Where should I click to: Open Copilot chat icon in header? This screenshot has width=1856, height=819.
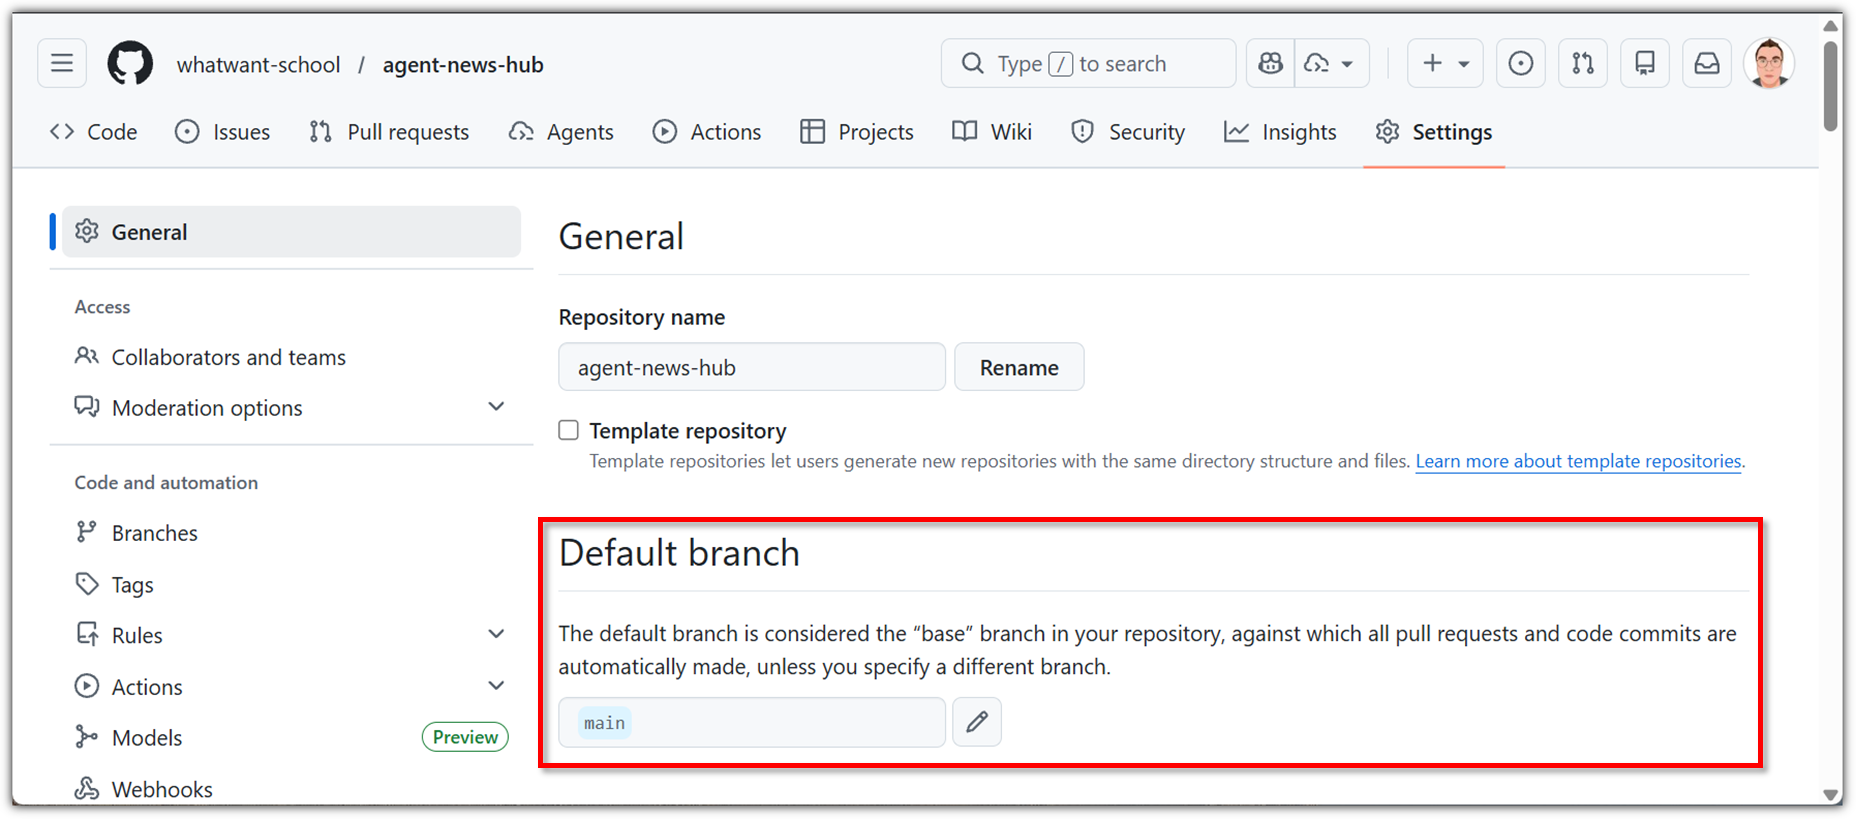point(1270,64)
